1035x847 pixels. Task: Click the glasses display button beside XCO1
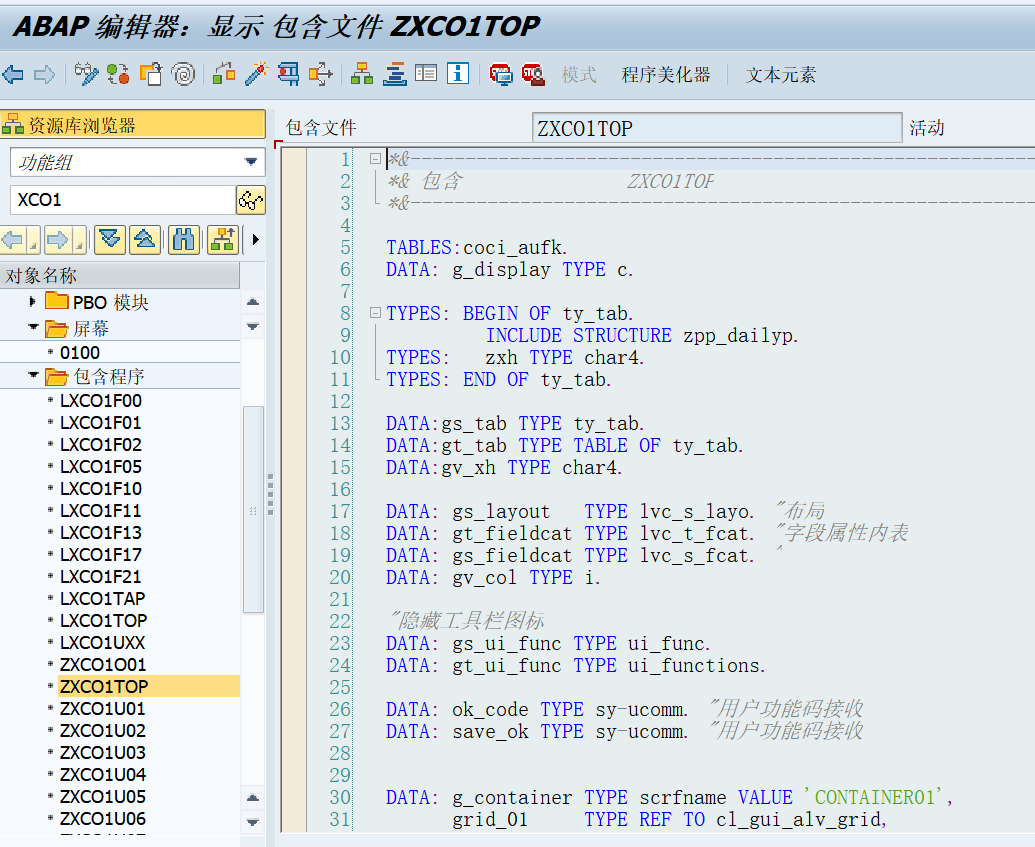click(251, 200)
